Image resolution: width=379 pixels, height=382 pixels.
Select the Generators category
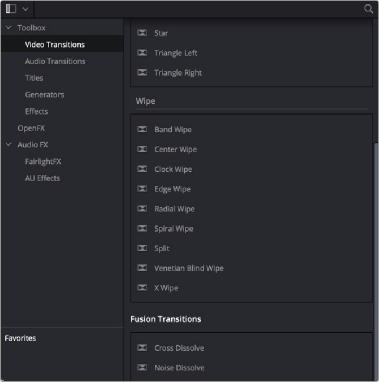(45, 95)
